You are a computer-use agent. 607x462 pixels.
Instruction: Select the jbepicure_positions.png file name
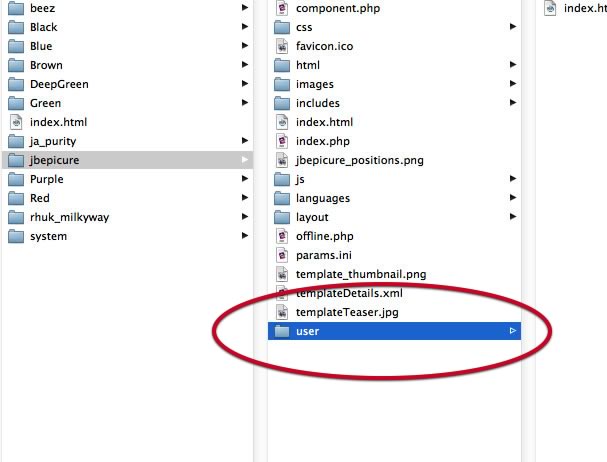360,160
